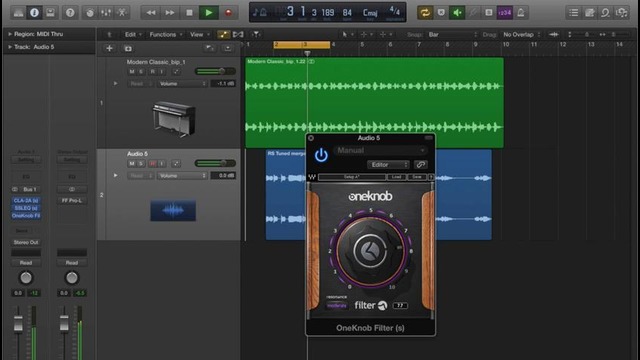The height and width of the screenshot is (360, 640).
Task: Click the waveform vertical zoom button
Action: click(554, 34)
